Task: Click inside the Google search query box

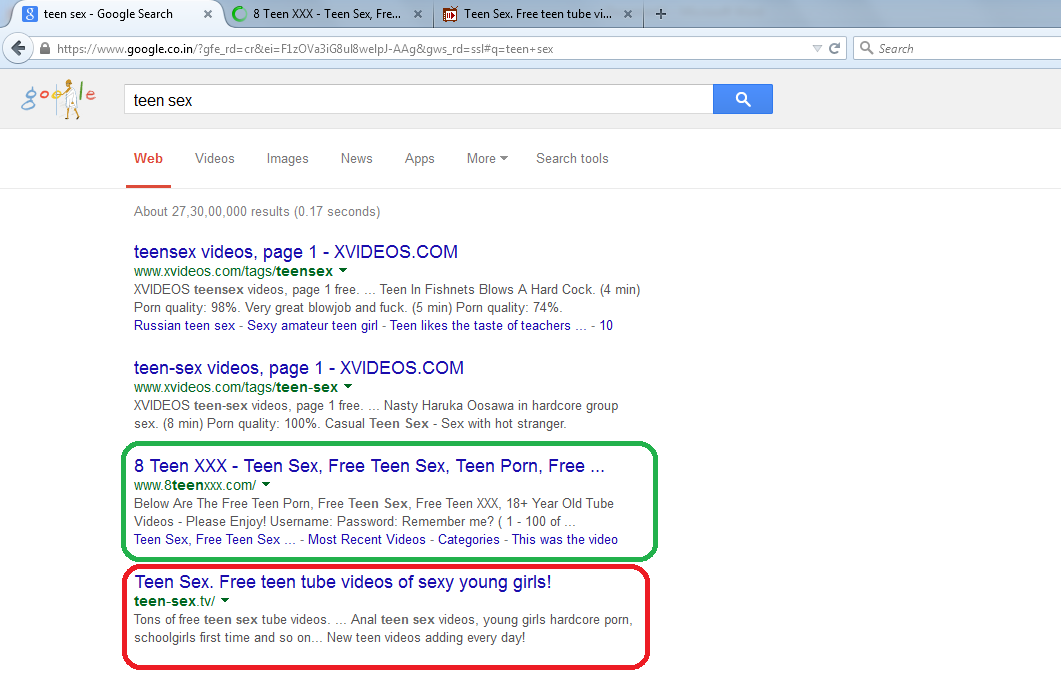Action: coord(419,100)
